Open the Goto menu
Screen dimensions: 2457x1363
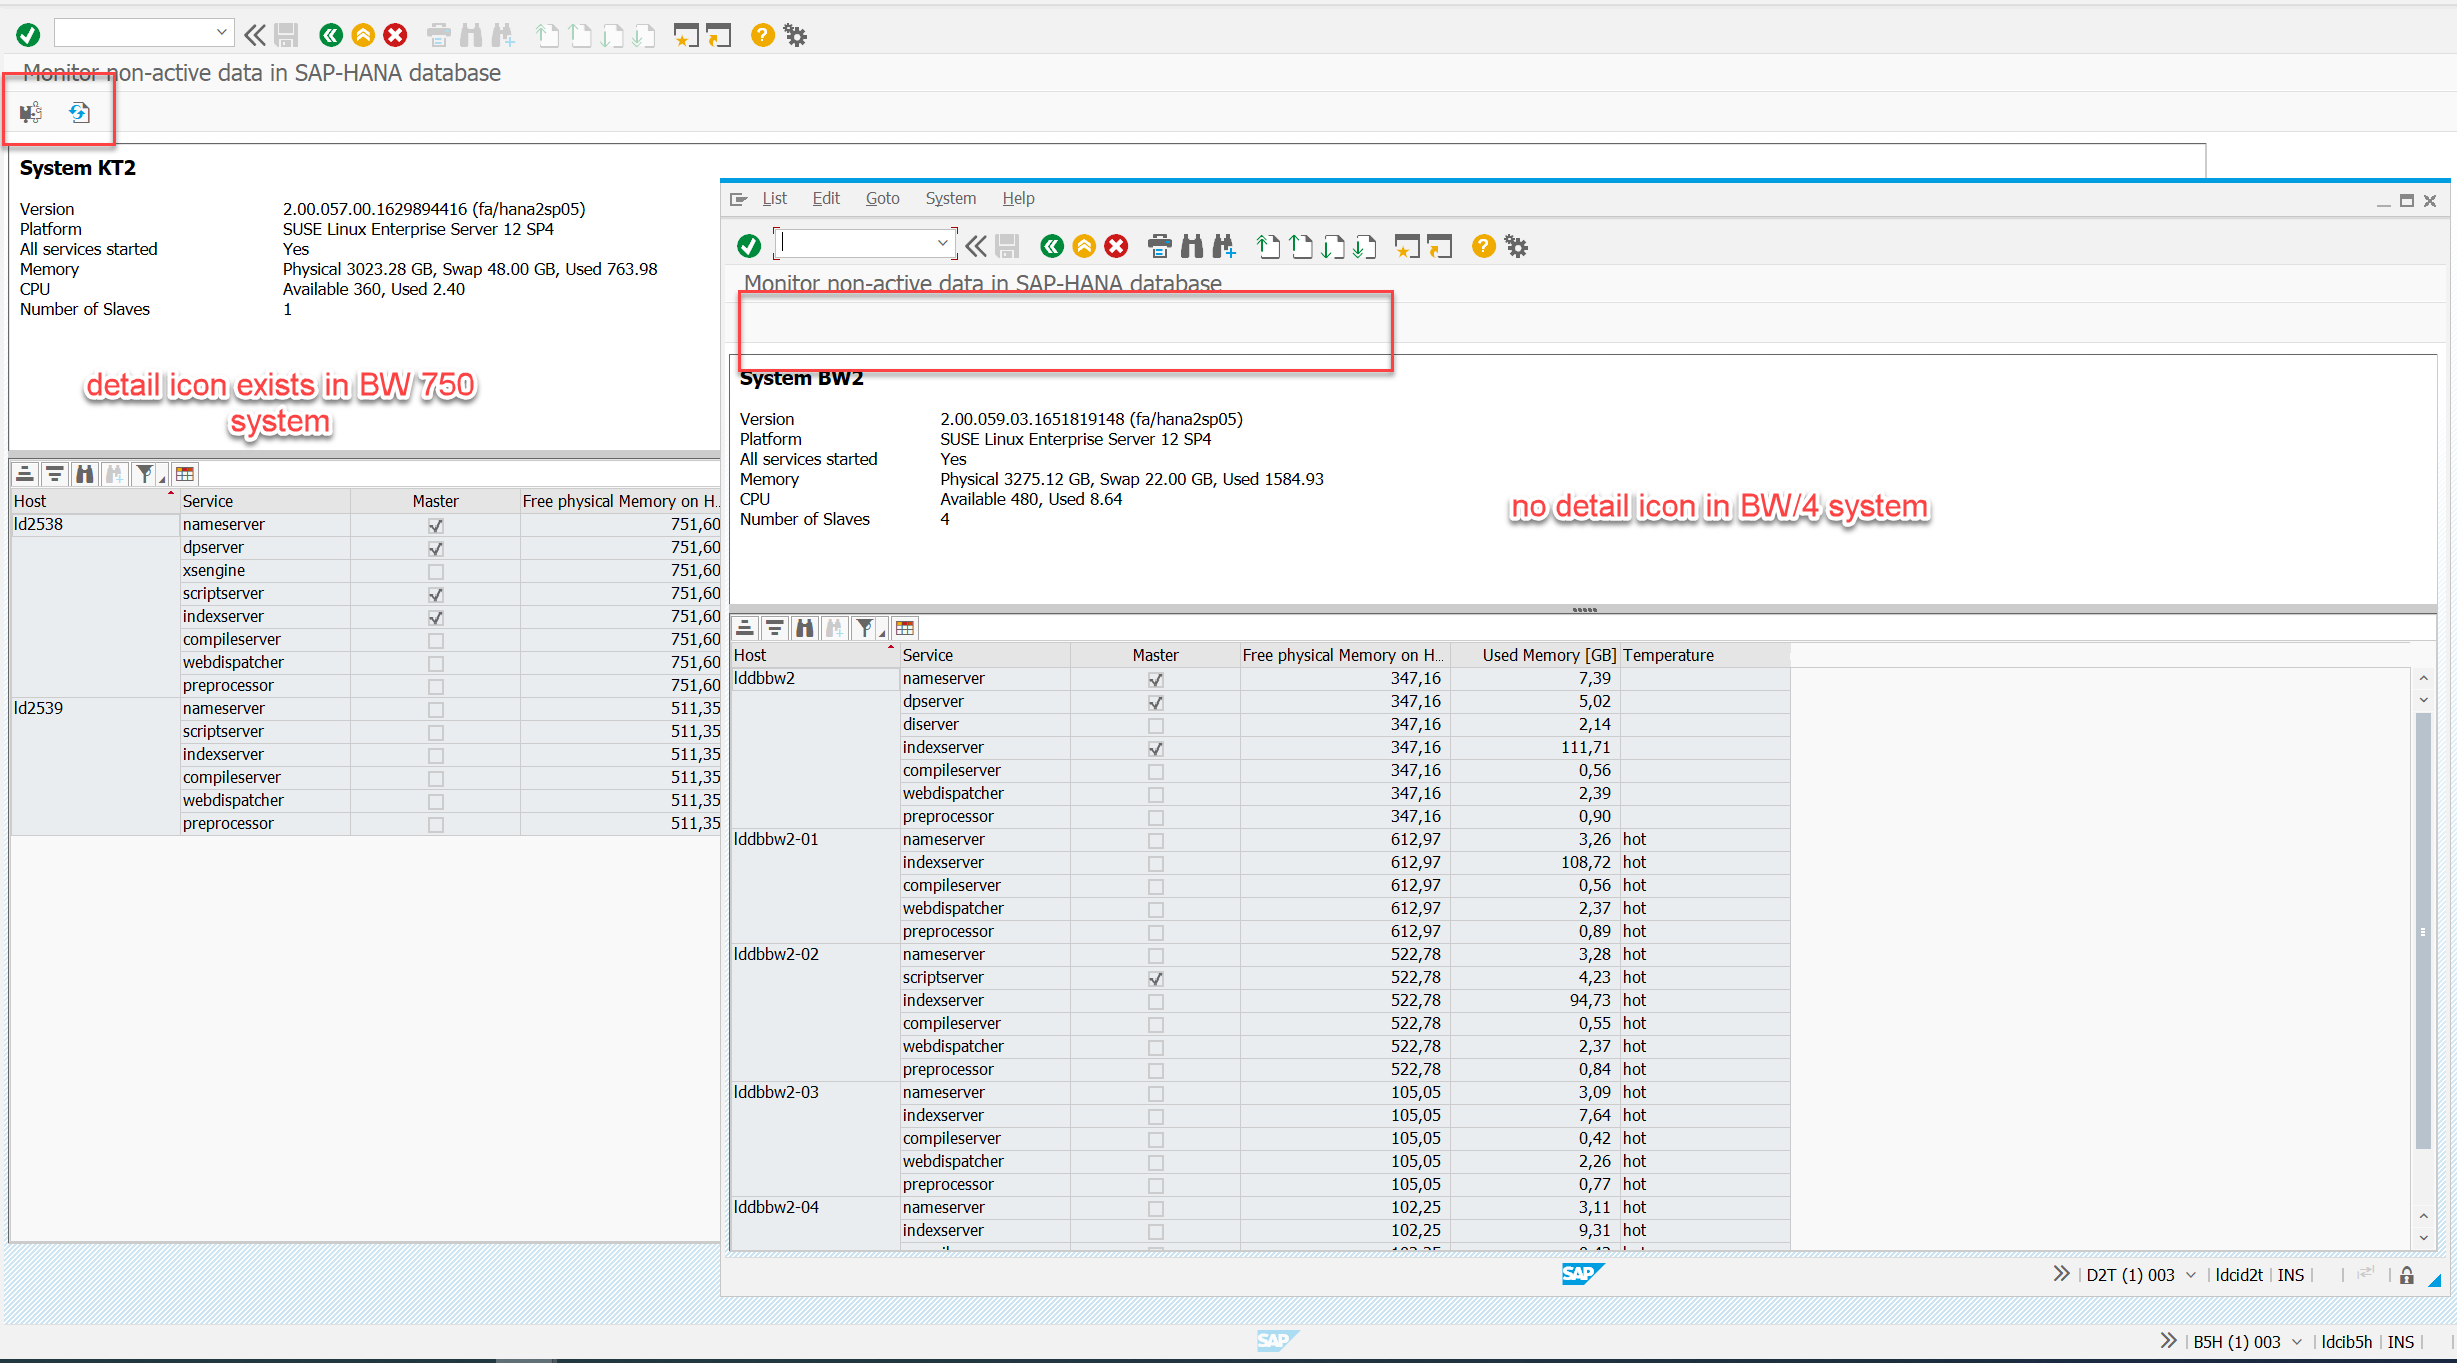coord(883,198)
